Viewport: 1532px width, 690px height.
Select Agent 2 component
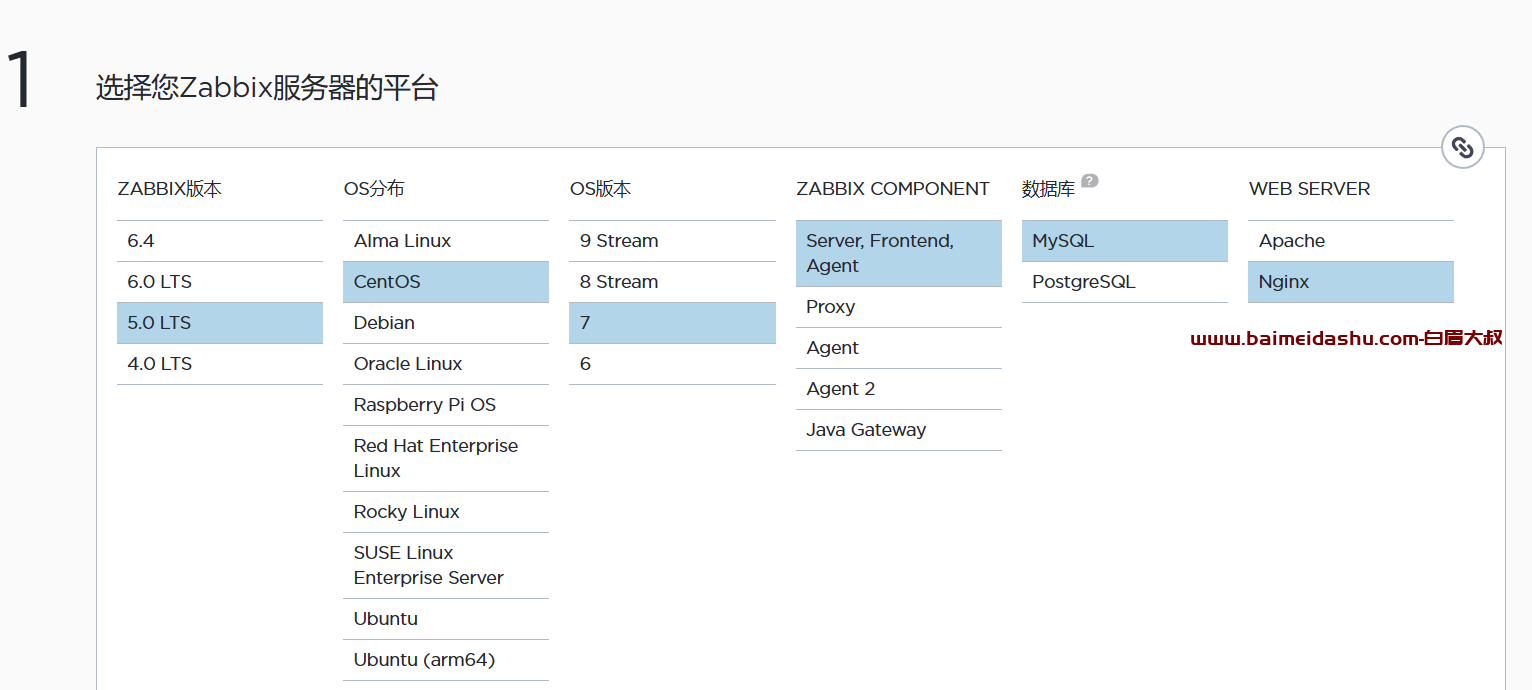899,389
